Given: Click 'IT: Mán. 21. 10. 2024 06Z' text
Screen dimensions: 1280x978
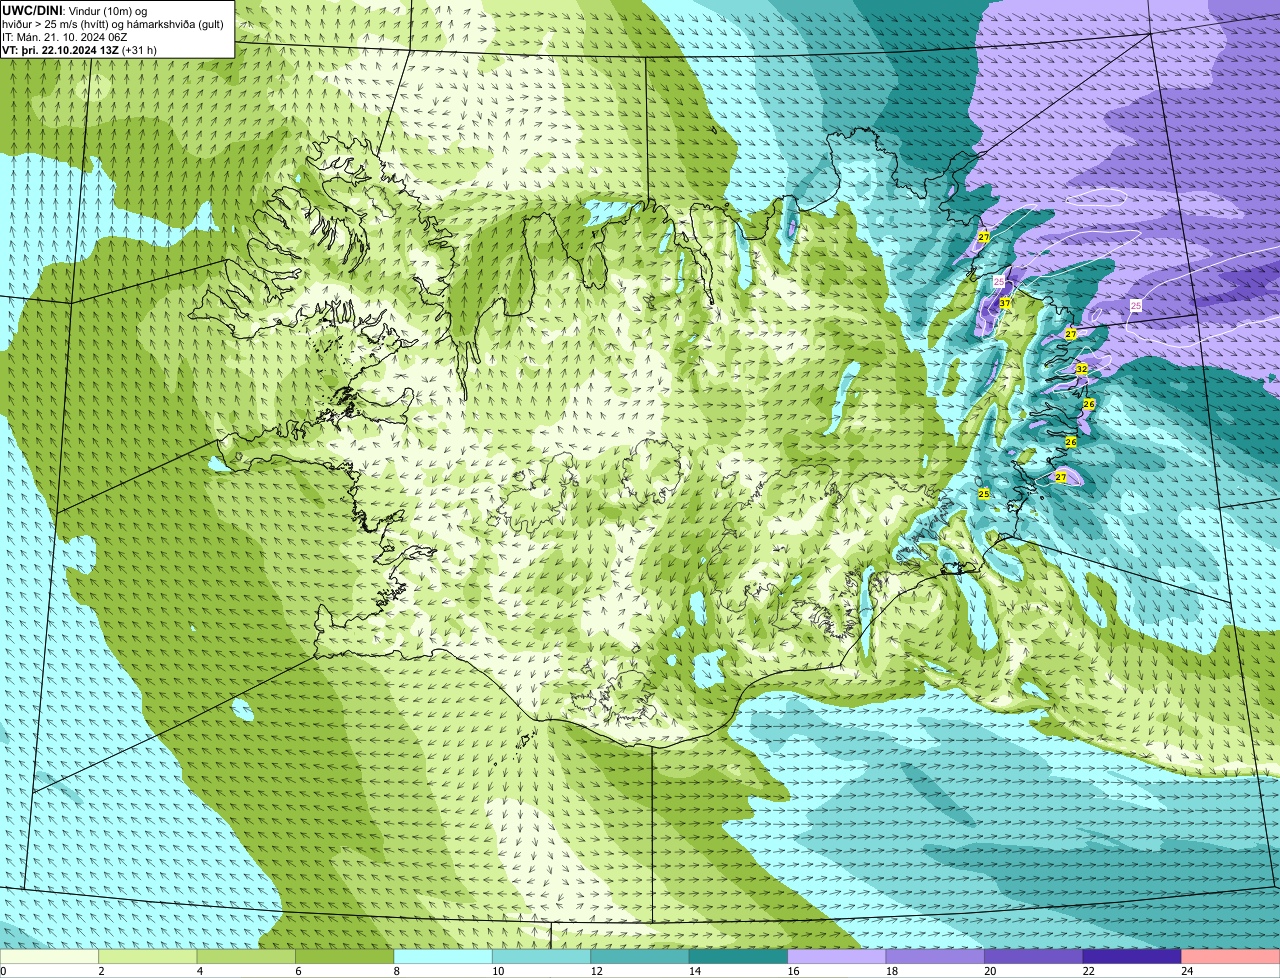Looking at the screenshot, I should tap(64, 36).
